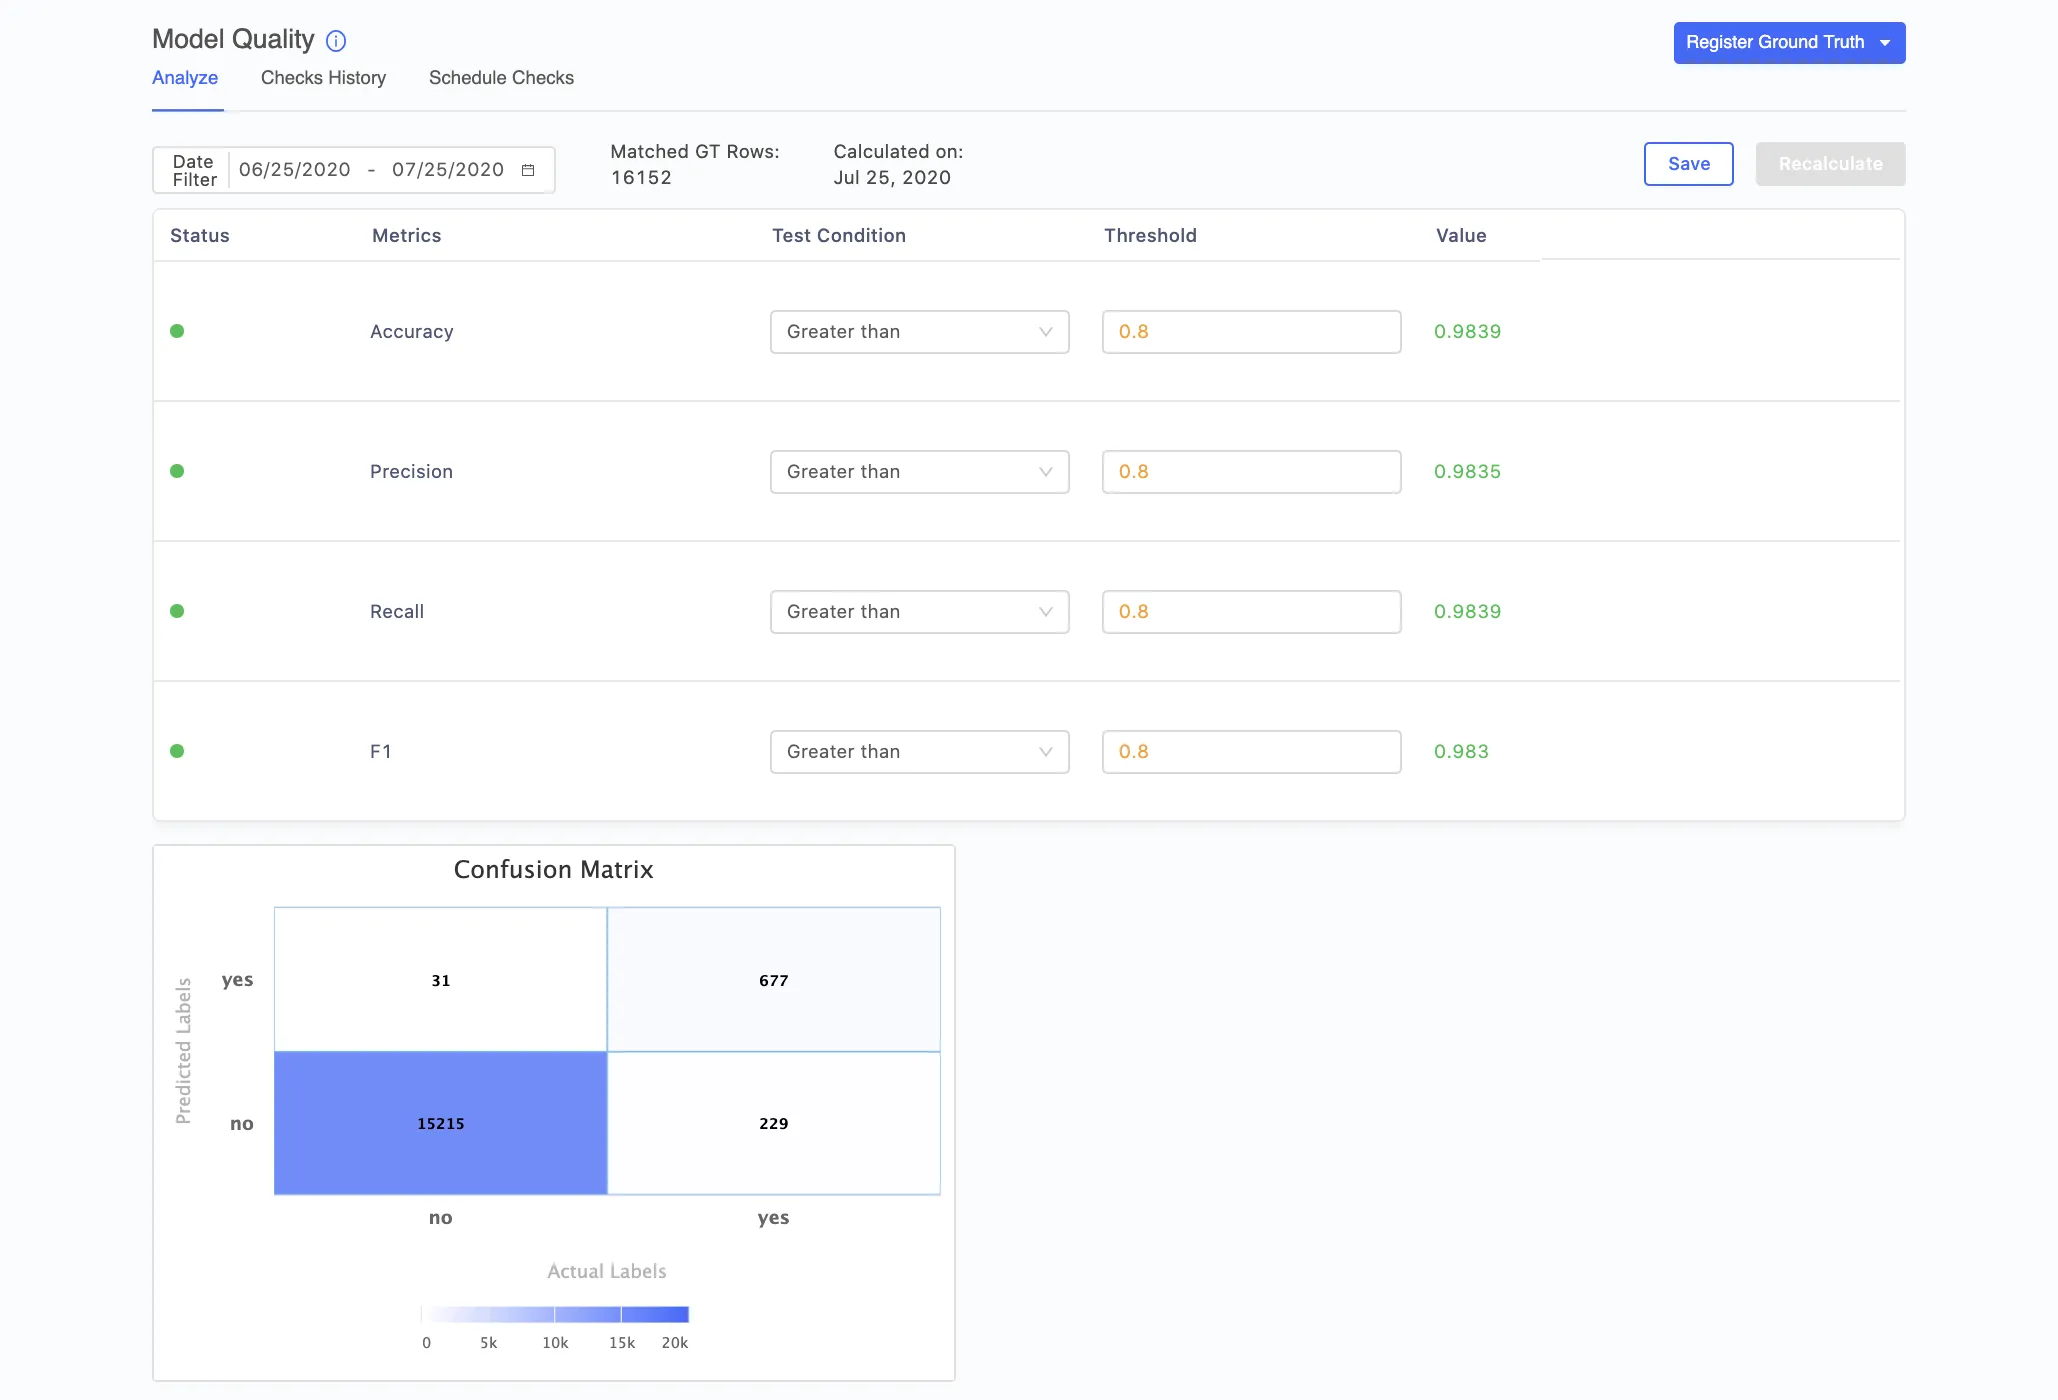Click the start date 06/25/2020 field

[295, 170]
